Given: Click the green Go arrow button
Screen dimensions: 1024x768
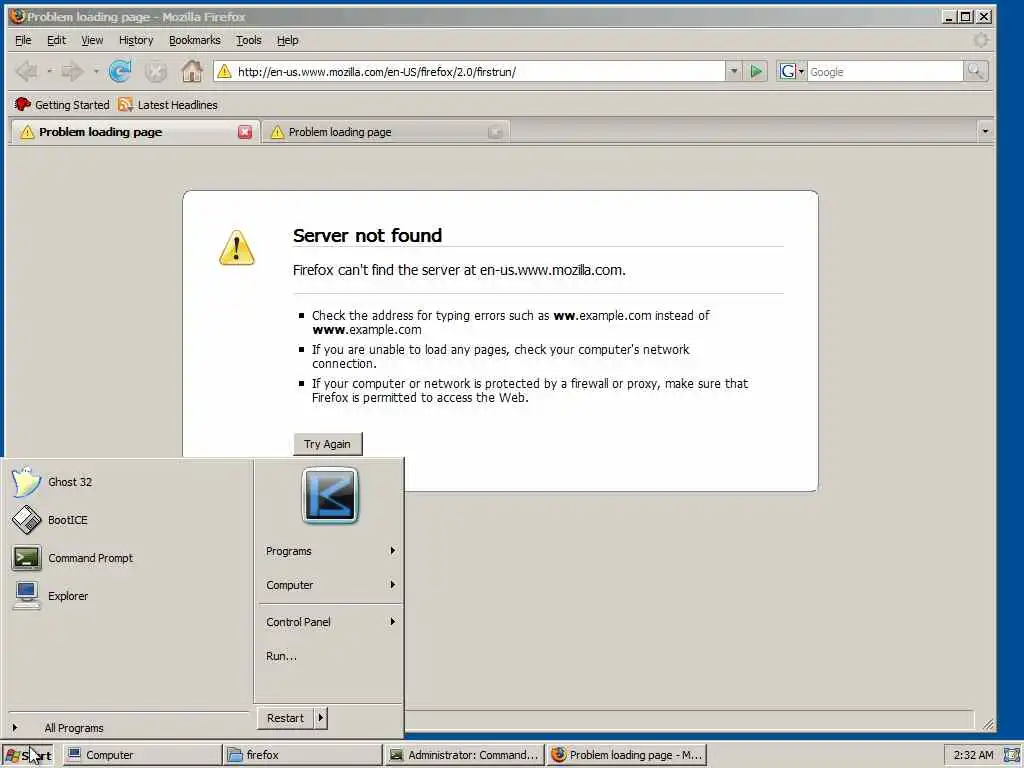Looking at the screenshot, I should 756,71.
